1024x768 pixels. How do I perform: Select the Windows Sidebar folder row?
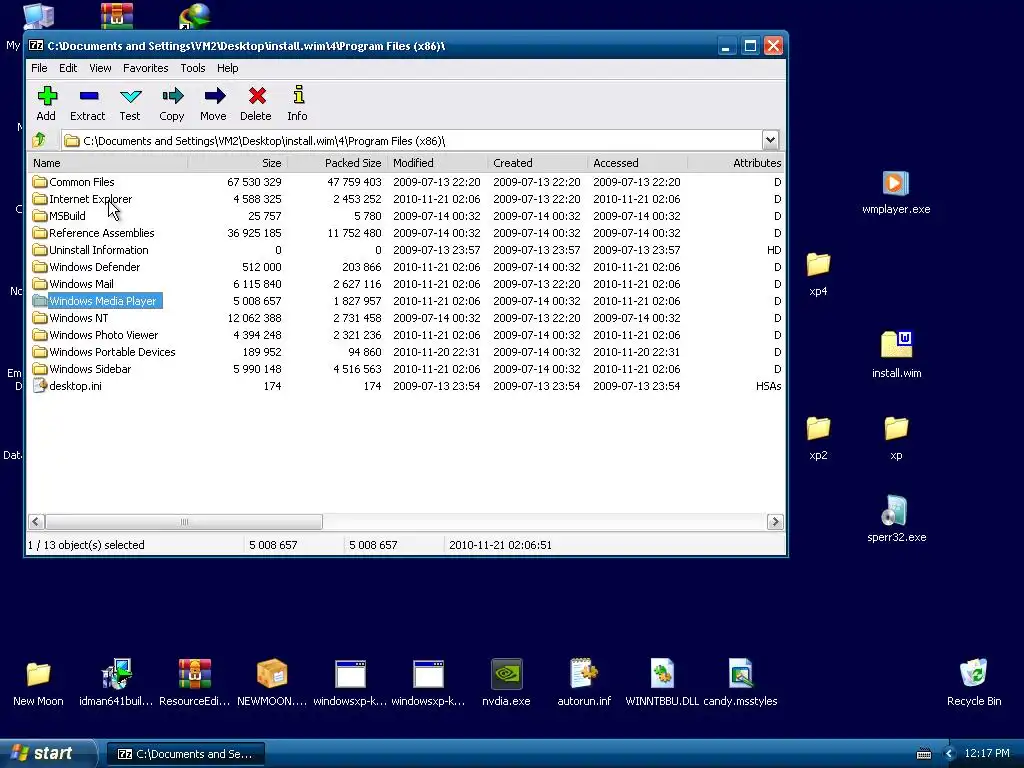pos(406,369)
